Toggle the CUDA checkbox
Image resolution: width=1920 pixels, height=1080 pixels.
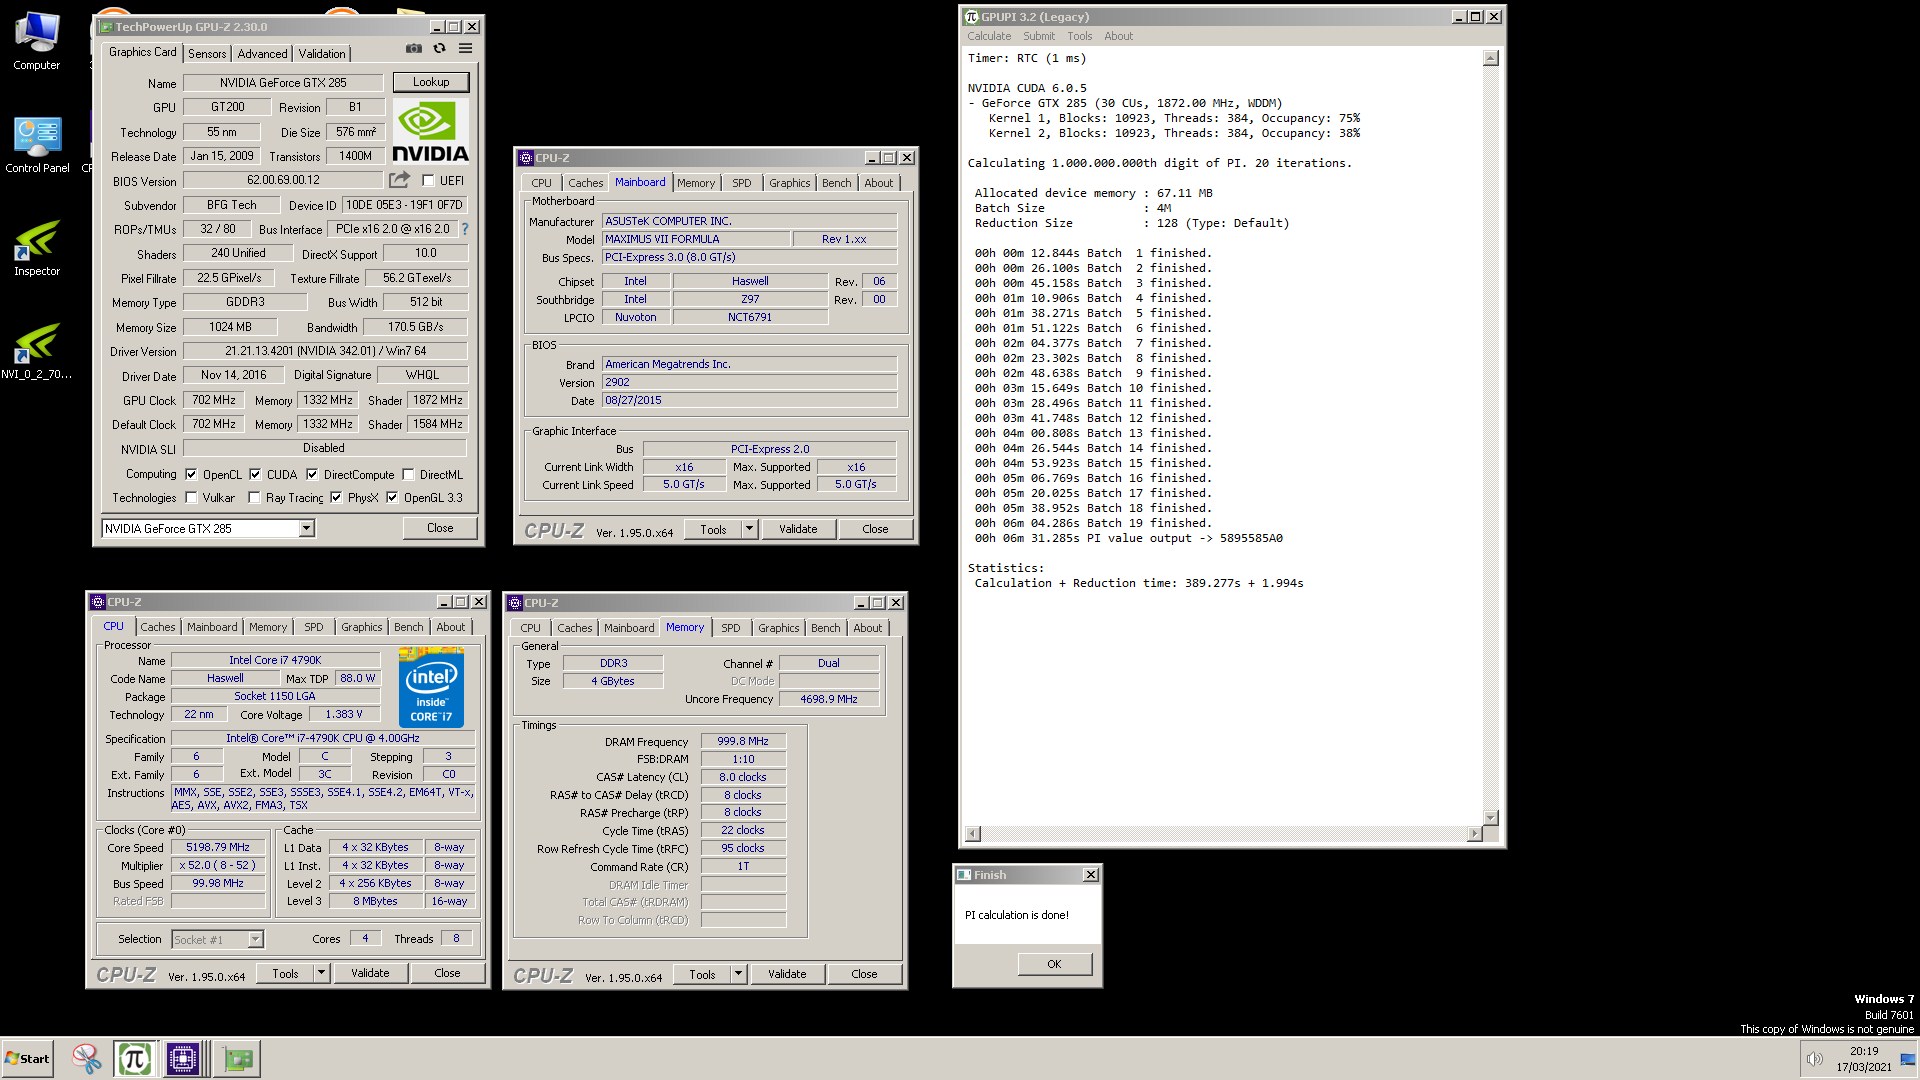[255, 475]
